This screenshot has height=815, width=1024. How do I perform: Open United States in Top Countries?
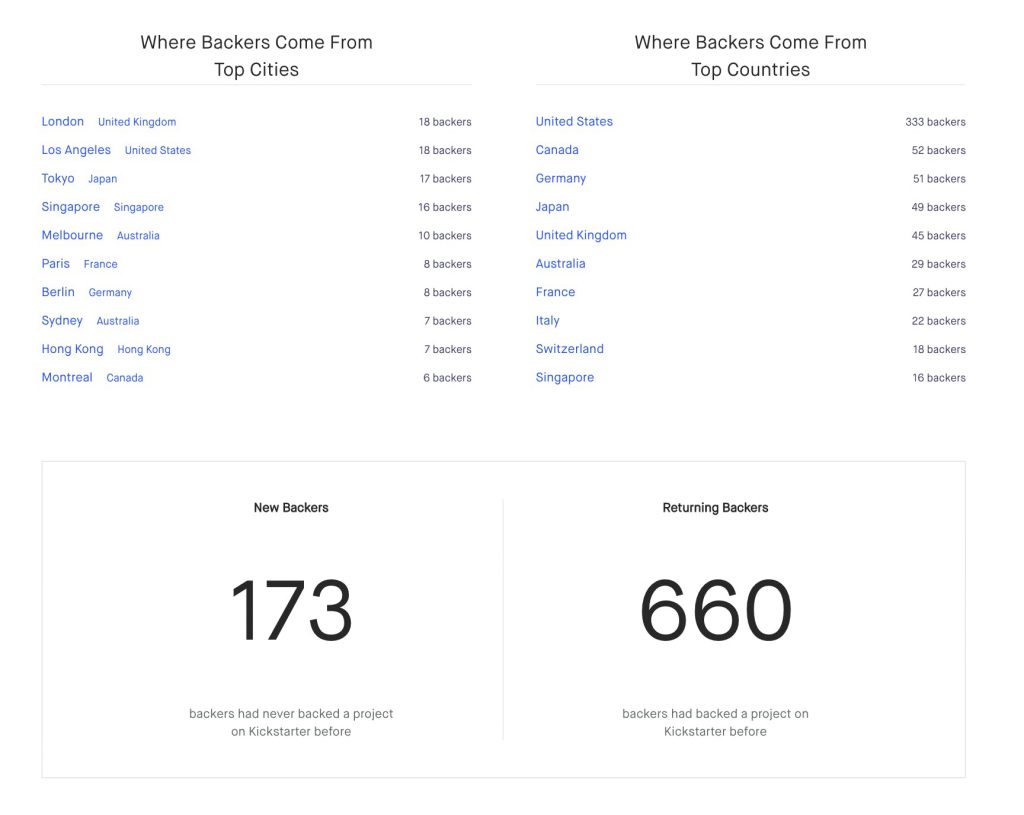pos(574,122)
